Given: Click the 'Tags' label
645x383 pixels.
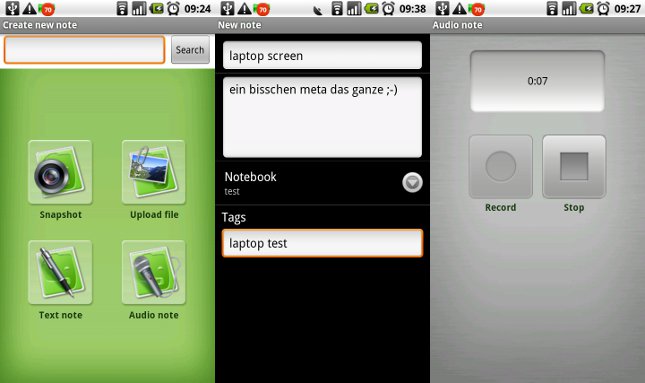Looking at the screenshot, I should click(234, 217).
